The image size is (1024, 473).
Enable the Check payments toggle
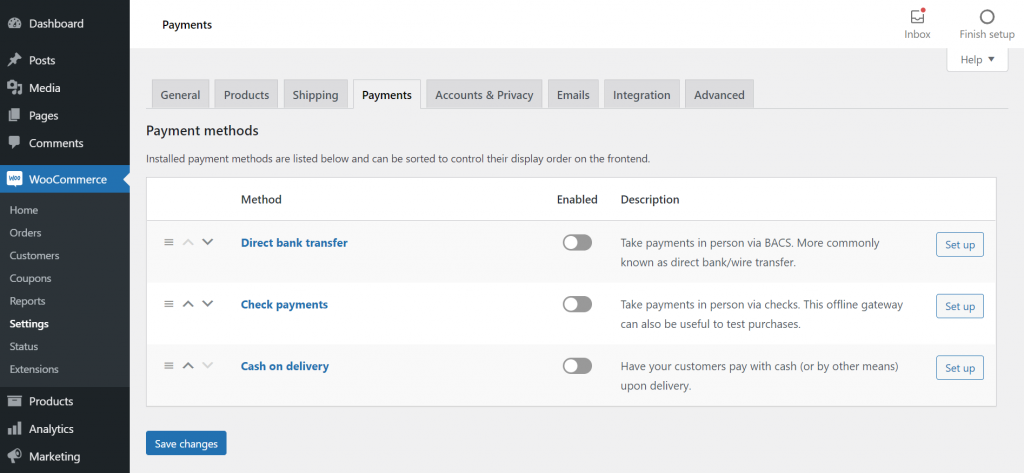[x=577, y=304]
